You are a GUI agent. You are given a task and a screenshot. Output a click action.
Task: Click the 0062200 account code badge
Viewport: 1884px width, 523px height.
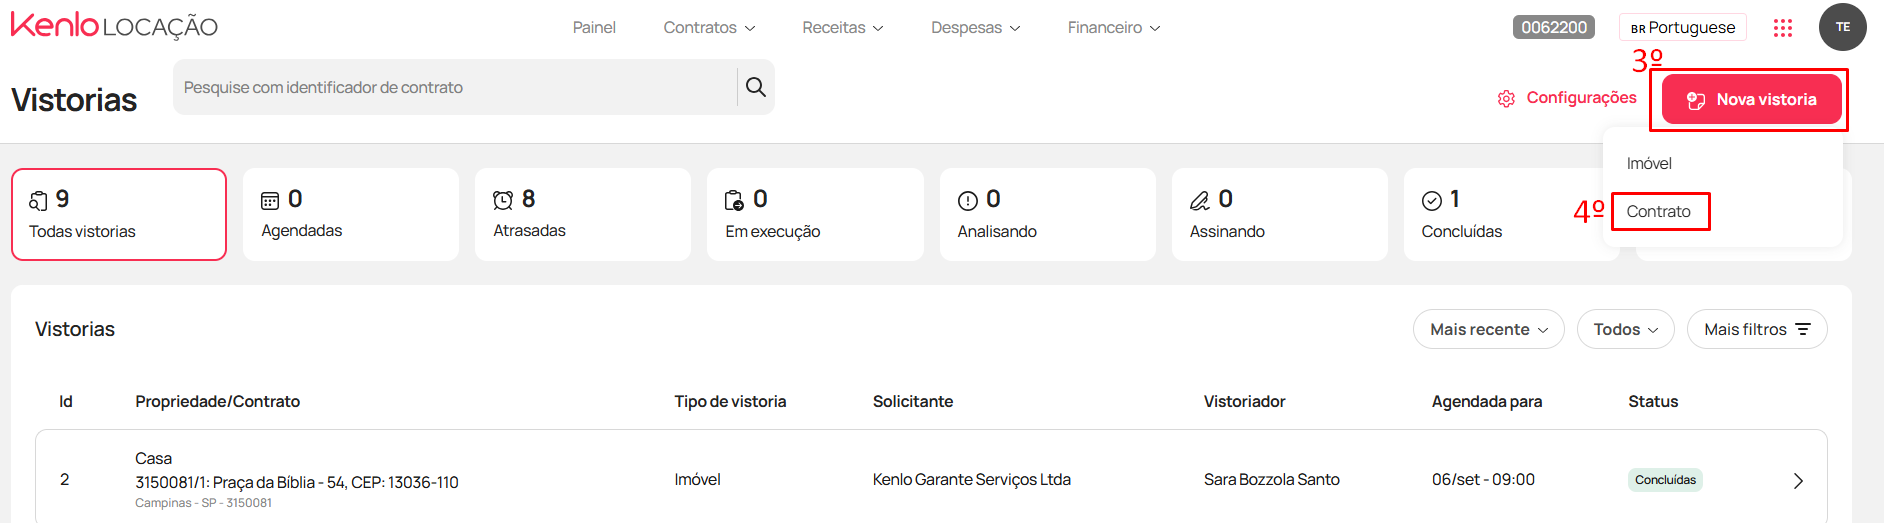[x=1554, y=27]
